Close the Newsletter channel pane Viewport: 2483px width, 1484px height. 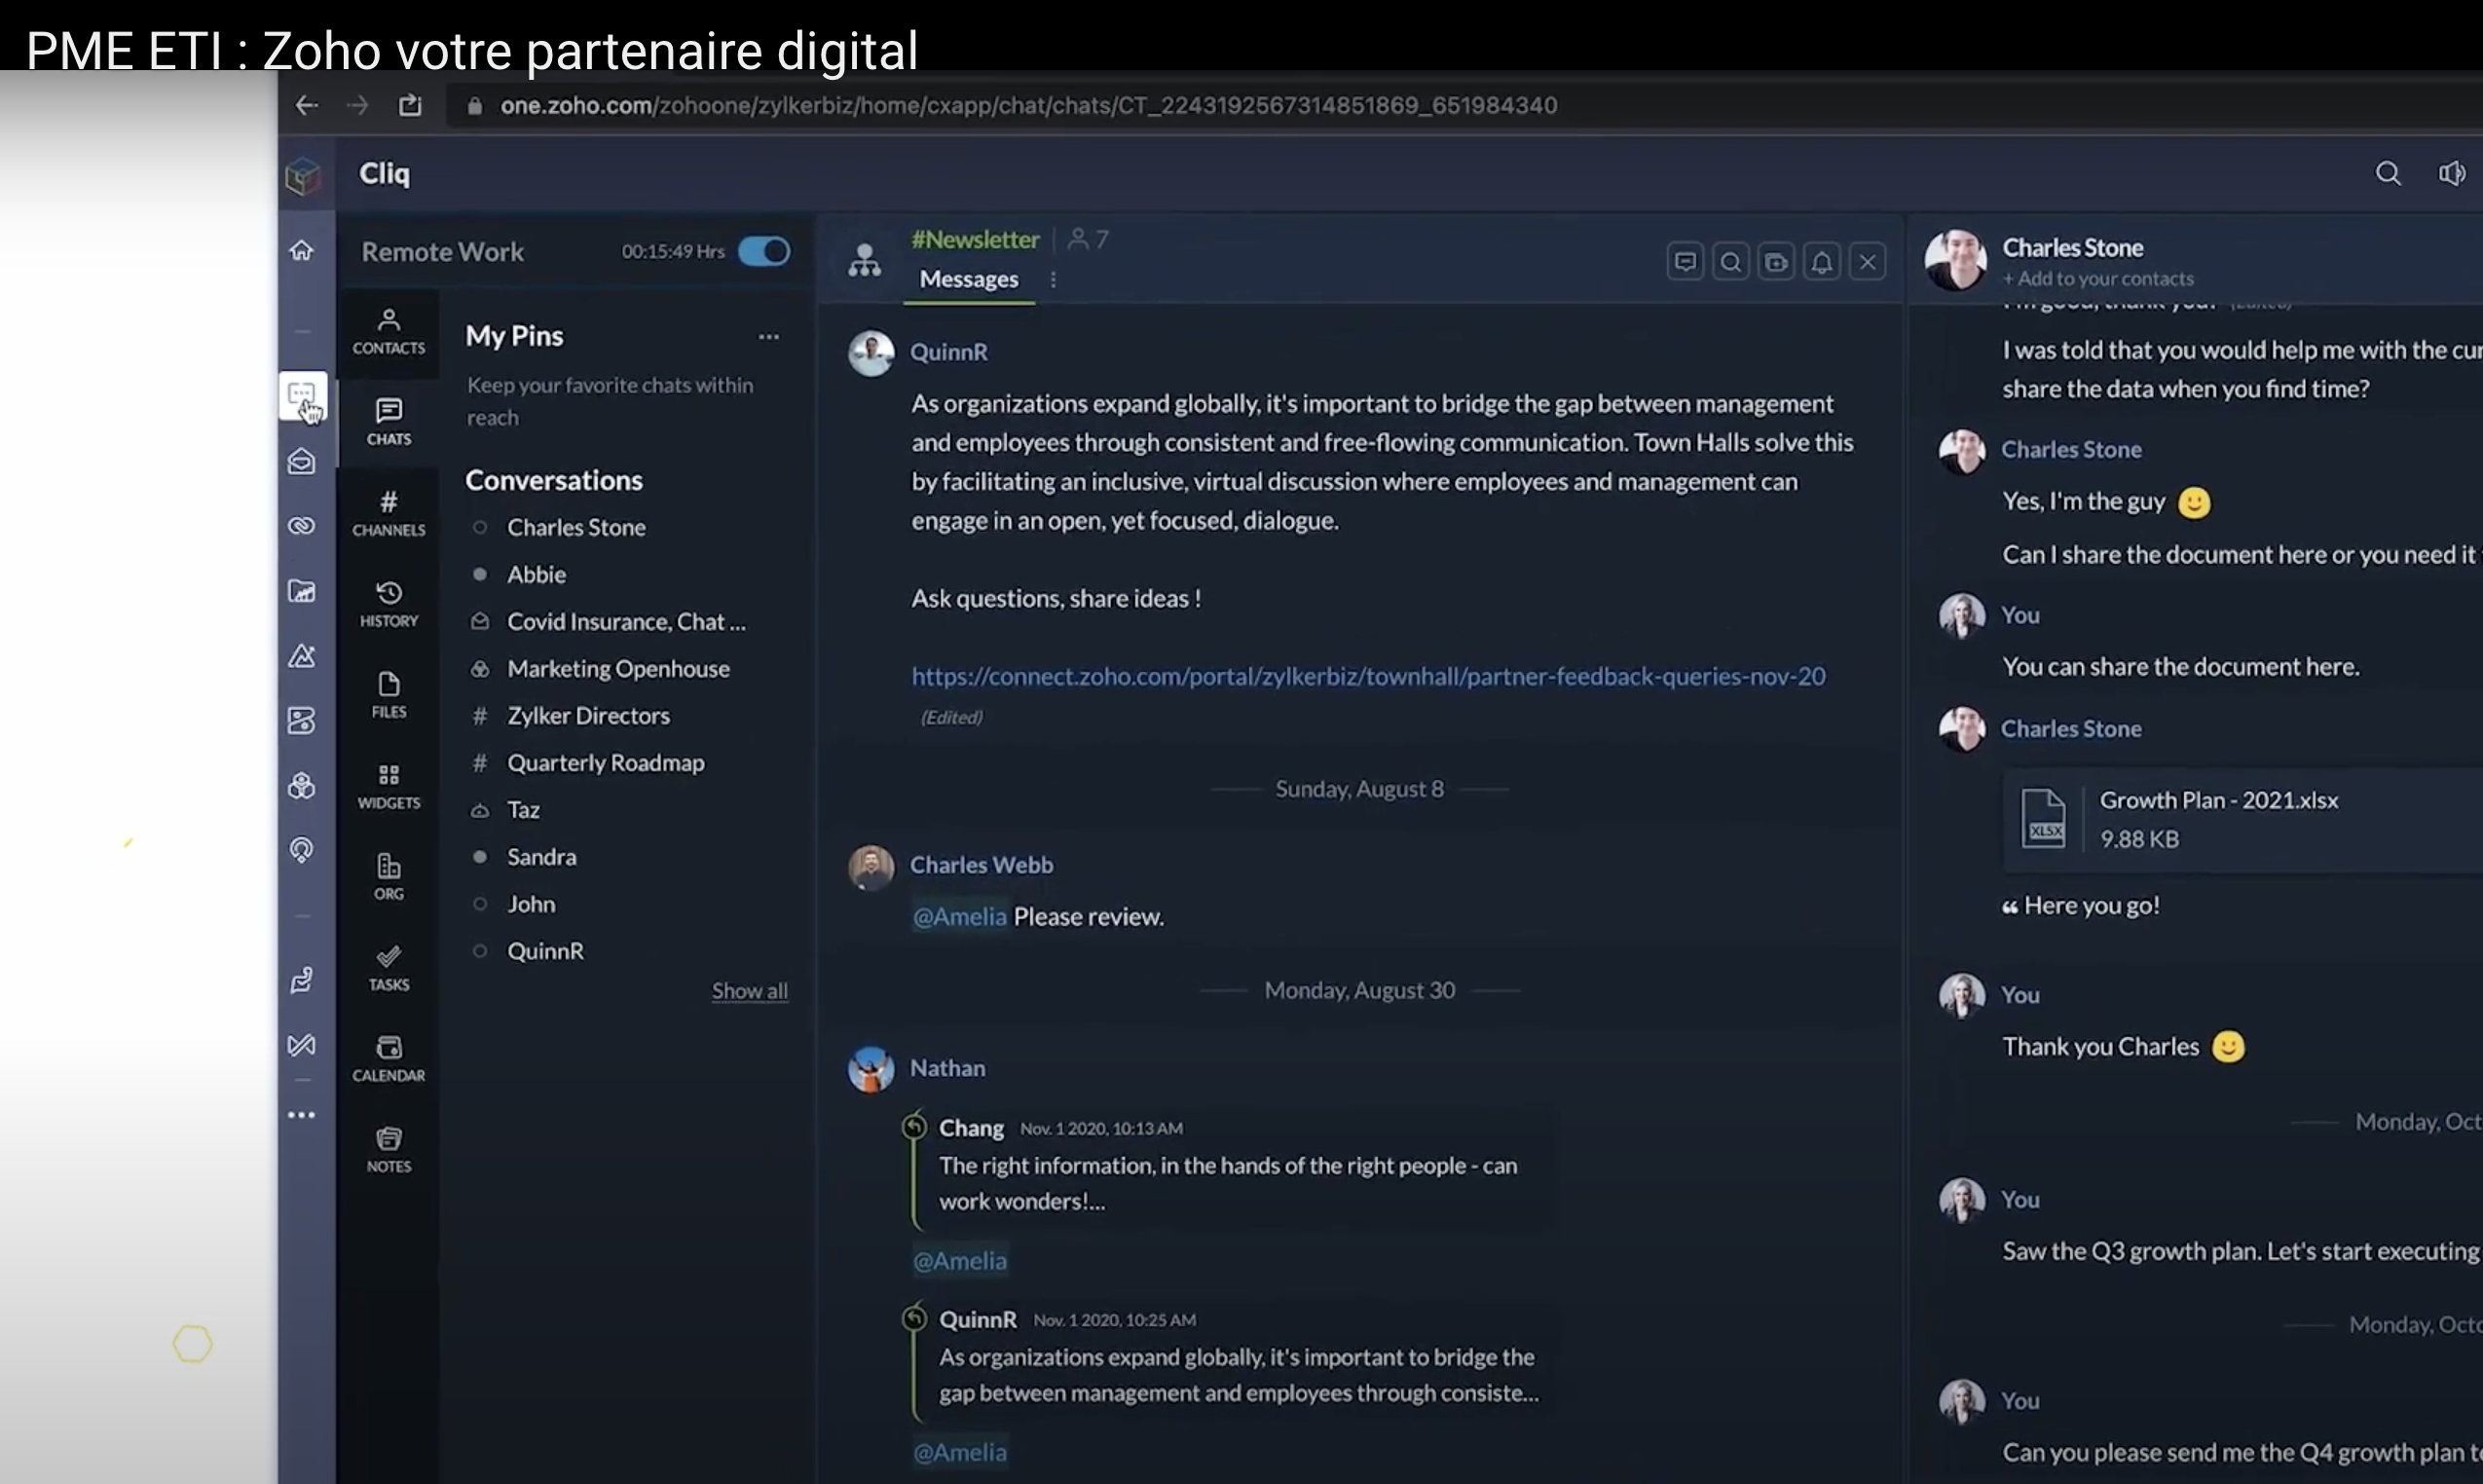pyautogui.click(x=1867, y=262)
